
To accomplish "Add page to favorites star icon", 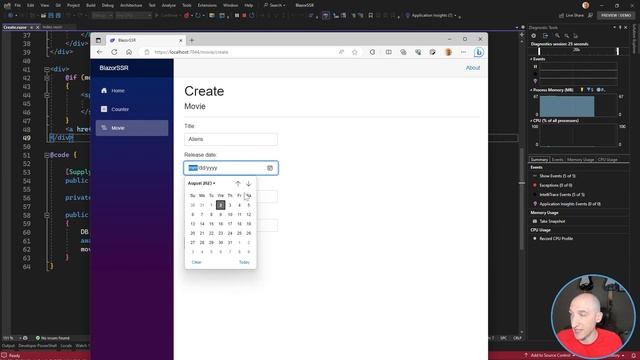I will (355, 52).
